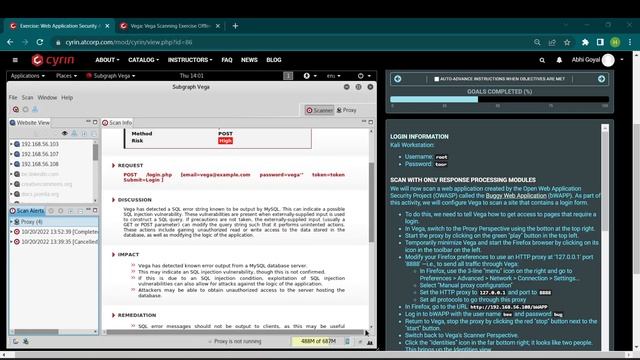Select host 192.168.56.108 in Website View

(x=40, y=164)
